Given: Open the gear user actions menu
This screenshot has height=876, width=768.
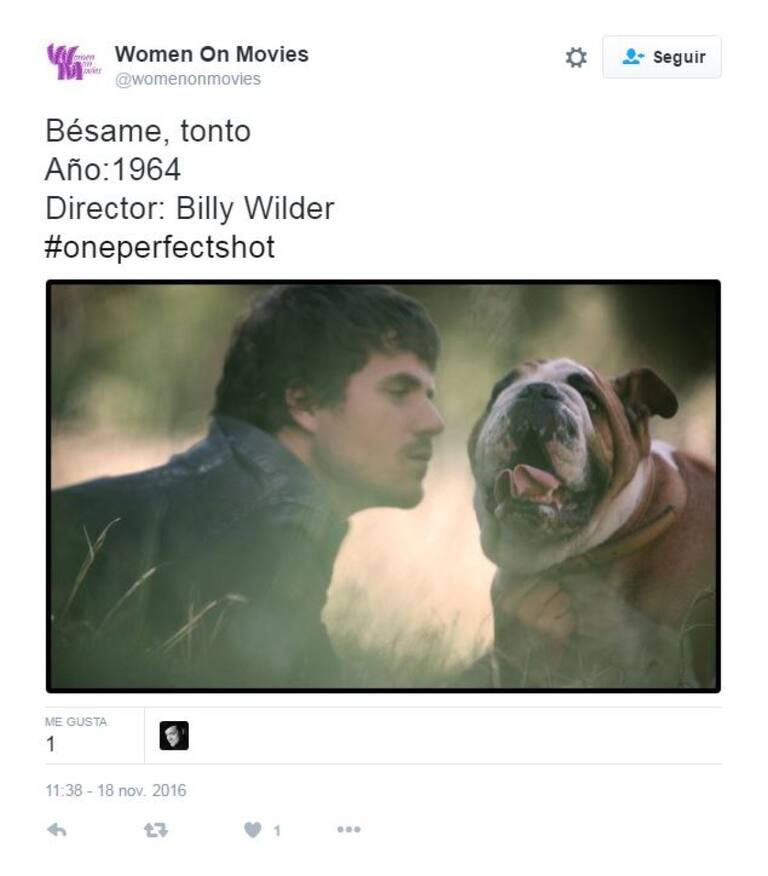Looking at the screenshot, I should pyautogui.click(x=576, y=57).
